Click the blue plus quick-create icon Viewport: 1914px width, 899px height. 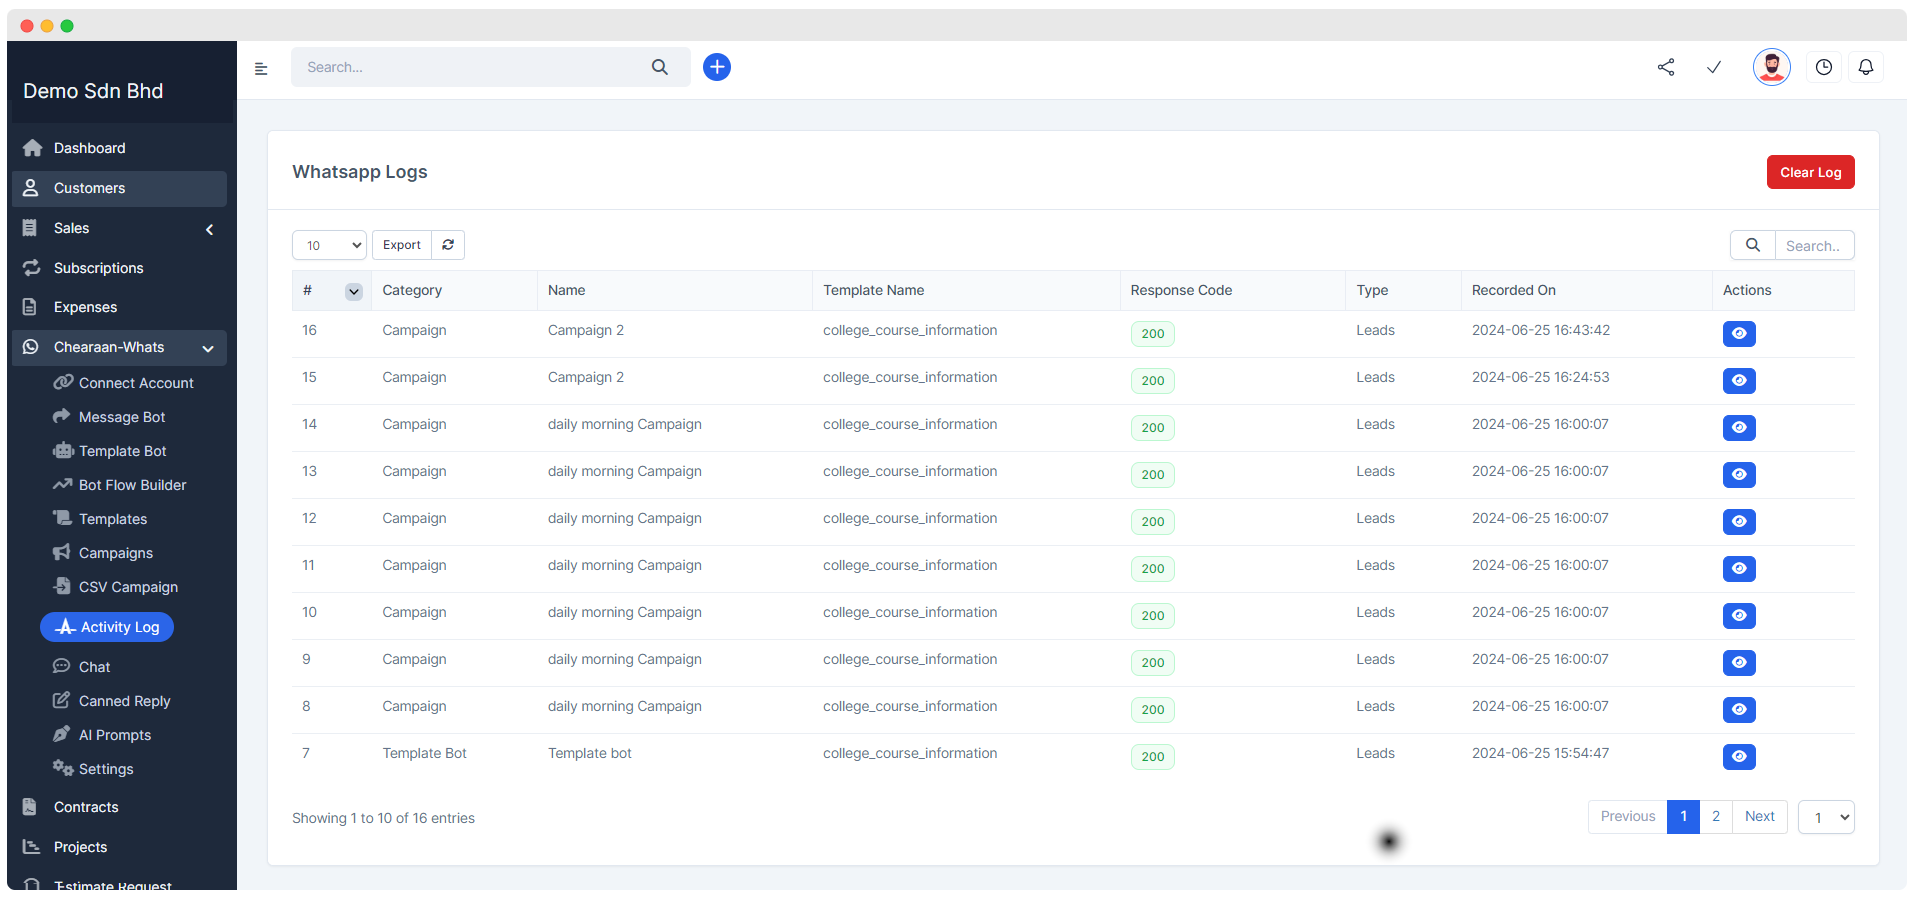click(x=716, y=67)
